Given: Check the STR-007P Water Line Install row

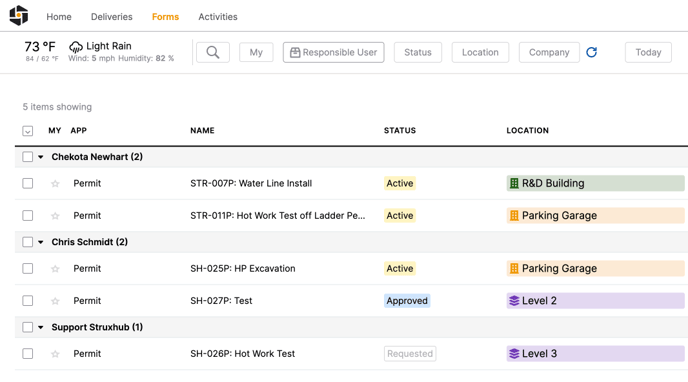Looking at the screenshot, I should 28,183.
